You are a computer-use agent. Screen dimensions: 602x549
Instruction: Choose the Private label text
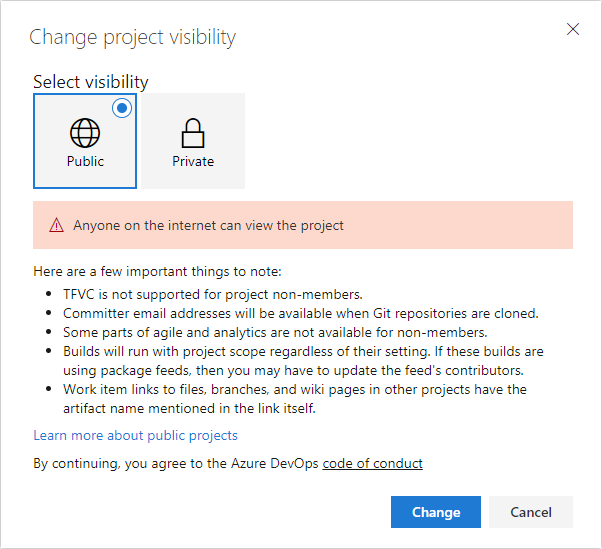click(192, 161)
